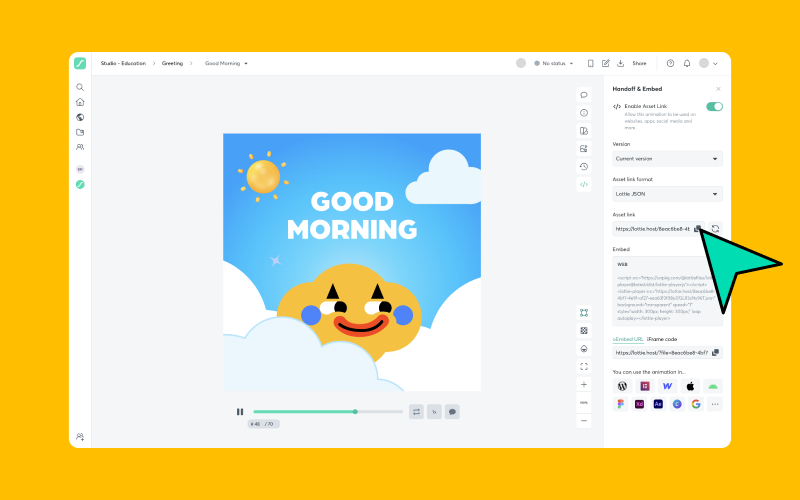This screenshot has width=800, height=500.
Task: Click the LottieFiles logo in top-left corner
Action: [x=80, y=63]
